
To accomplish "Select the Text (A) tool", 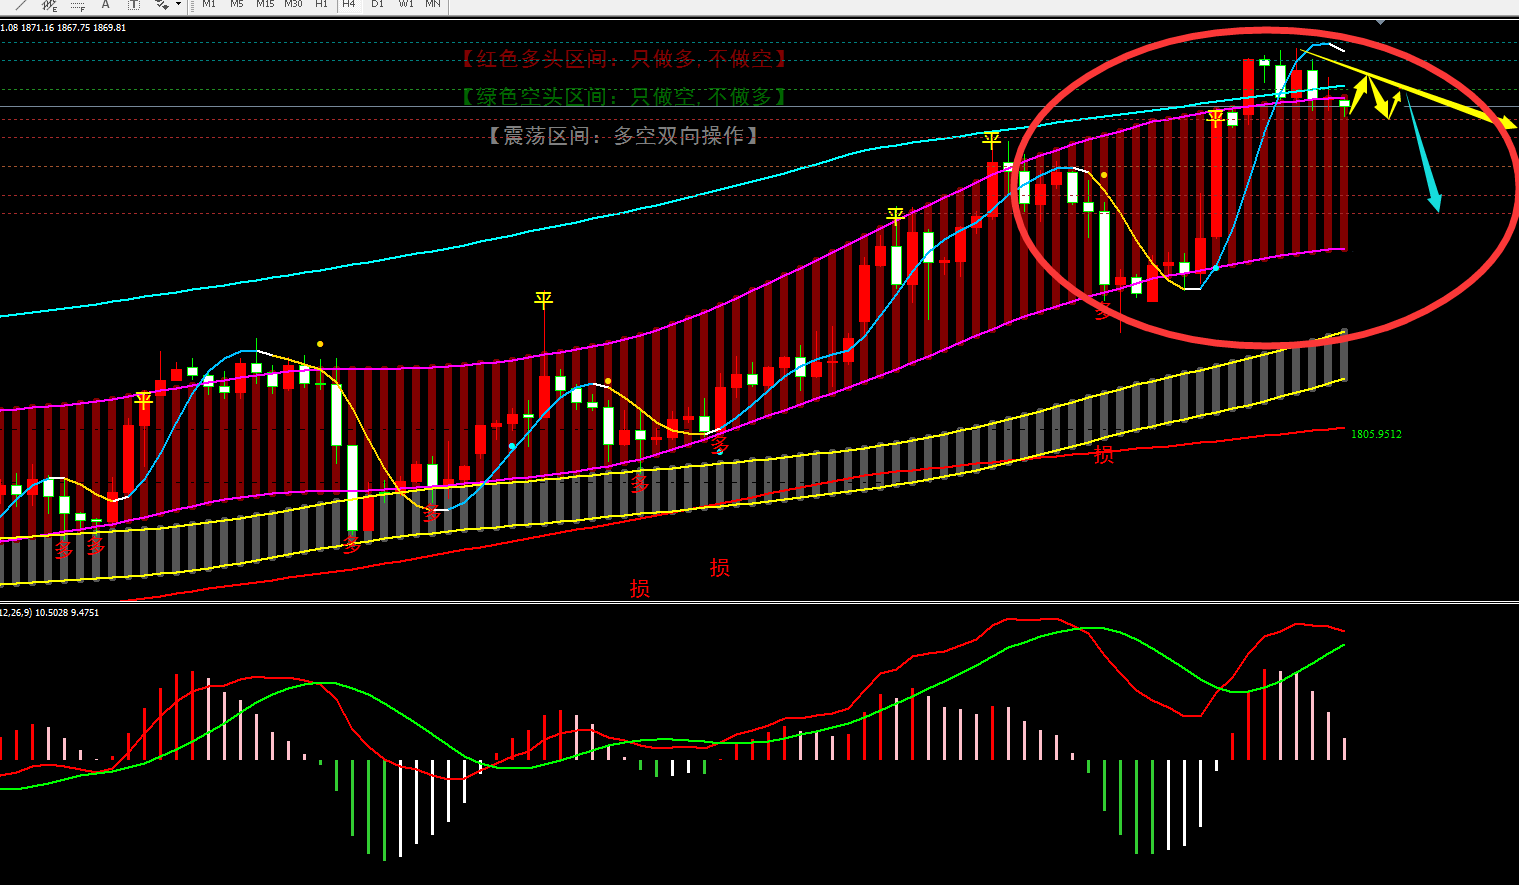I will (105, 5).
